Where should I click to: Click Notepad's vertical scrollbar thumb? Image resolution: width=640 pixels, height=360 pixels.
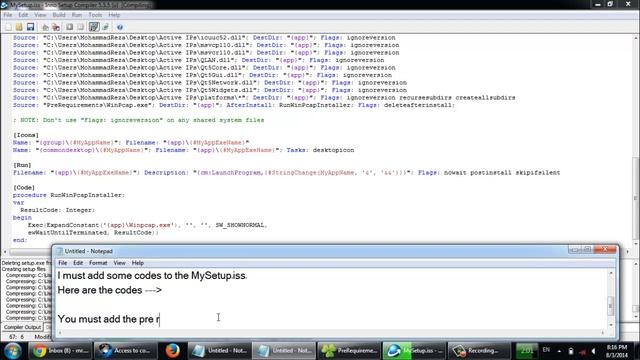click(x=611, y=305)
